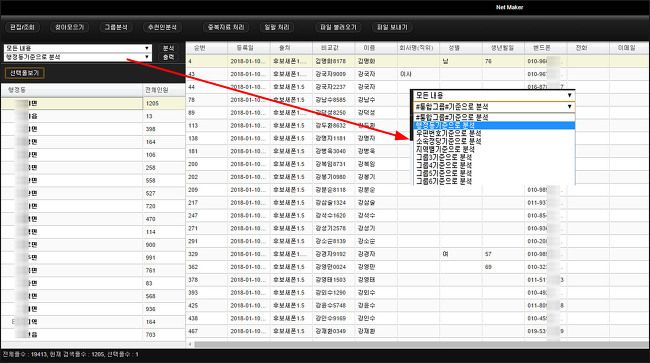Select the table row with 순번 467
Image resolution: width=650 pixels, height=363 pixels.
417,331
